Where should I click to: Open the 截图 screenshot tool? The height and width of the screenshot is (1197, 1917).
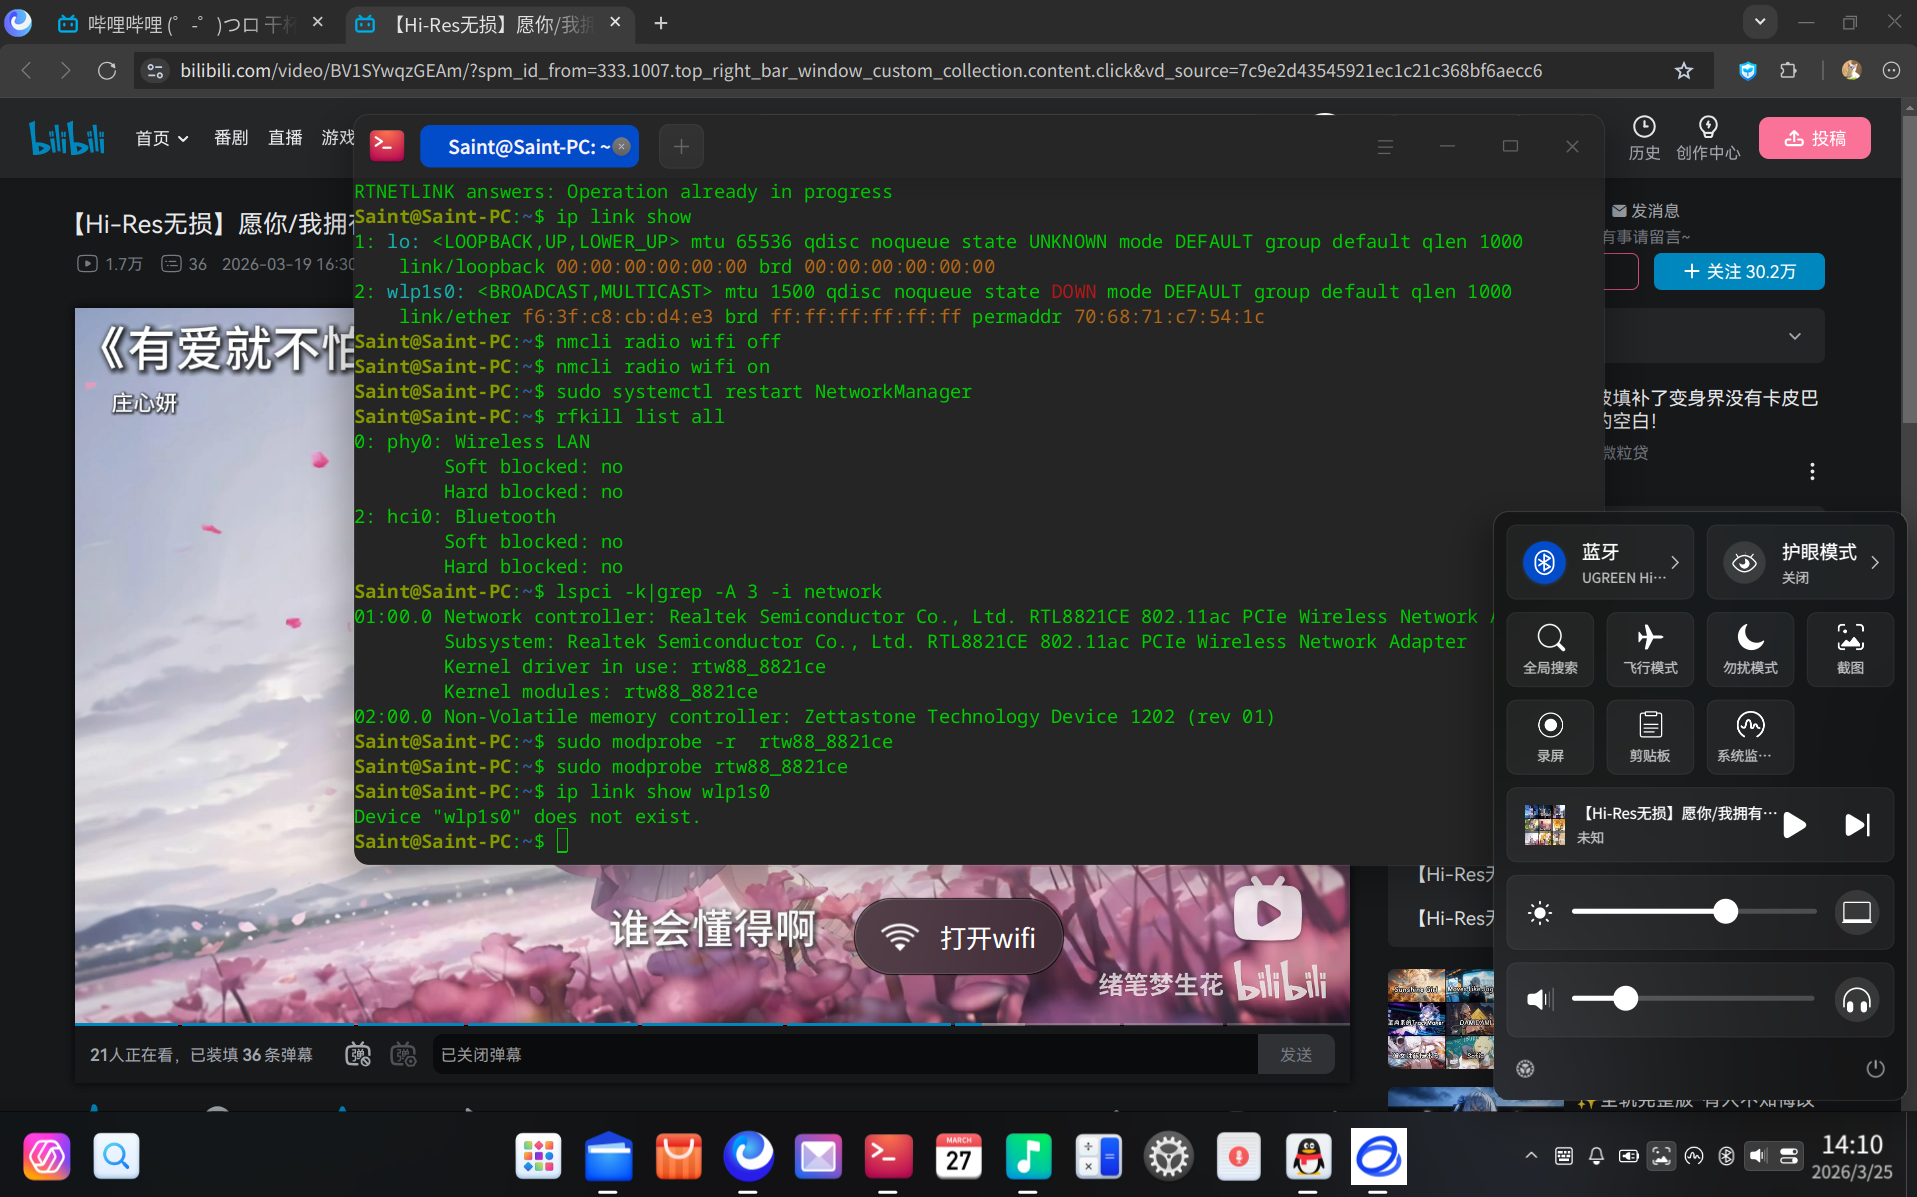(1849, 649)
